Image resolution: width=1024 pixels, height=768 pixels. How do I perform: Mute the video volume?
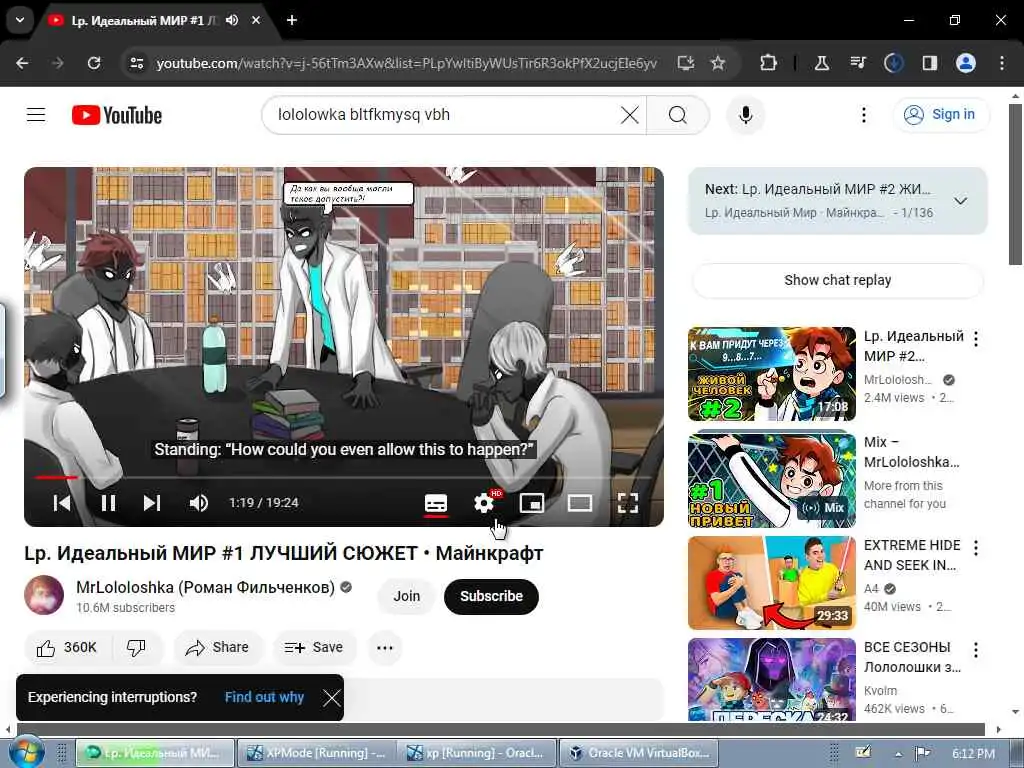[x=199, y=503]
